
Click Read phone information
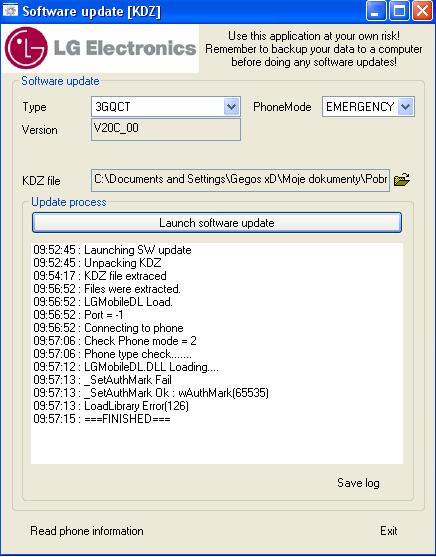(x=87, y=531)
